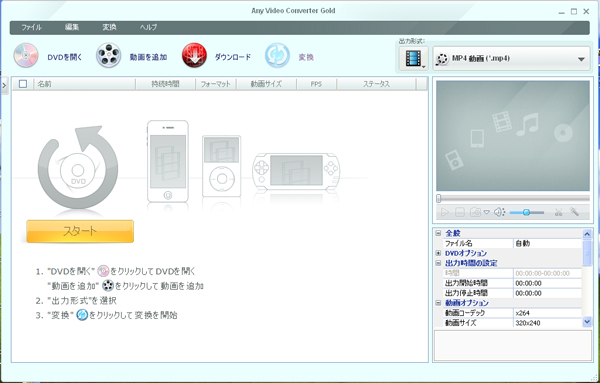
Task: Open the 変換 menu in the menu bar
Action: tap(109, 27)
